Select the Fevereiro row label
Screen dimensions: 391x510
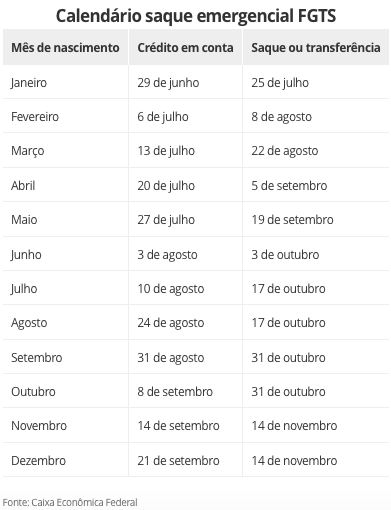click(35, 117)
